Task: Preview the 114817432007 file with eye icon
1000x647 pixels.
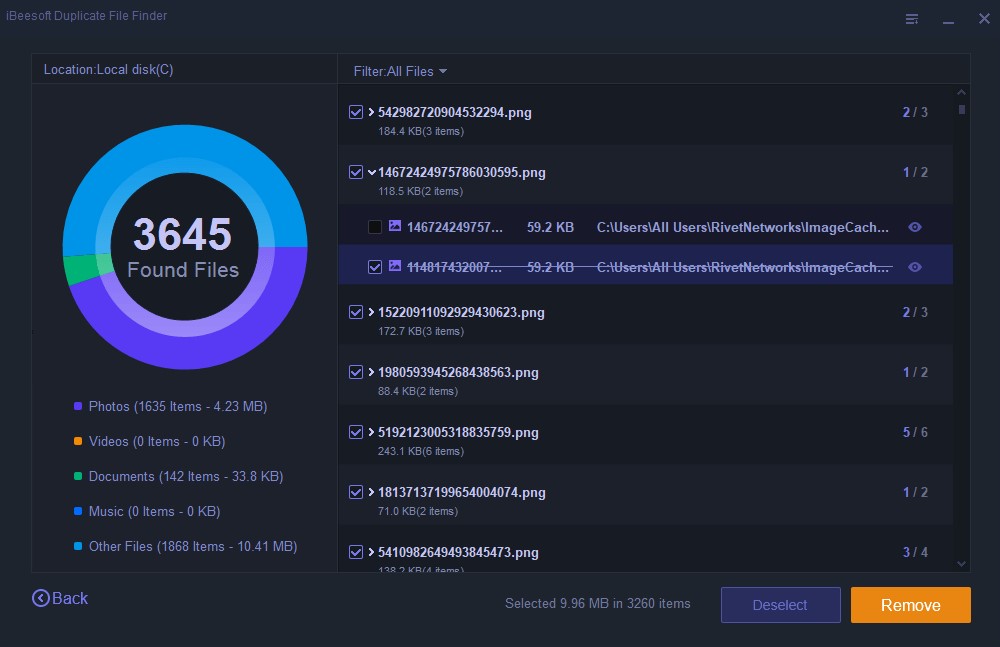Action: (914, 267)
